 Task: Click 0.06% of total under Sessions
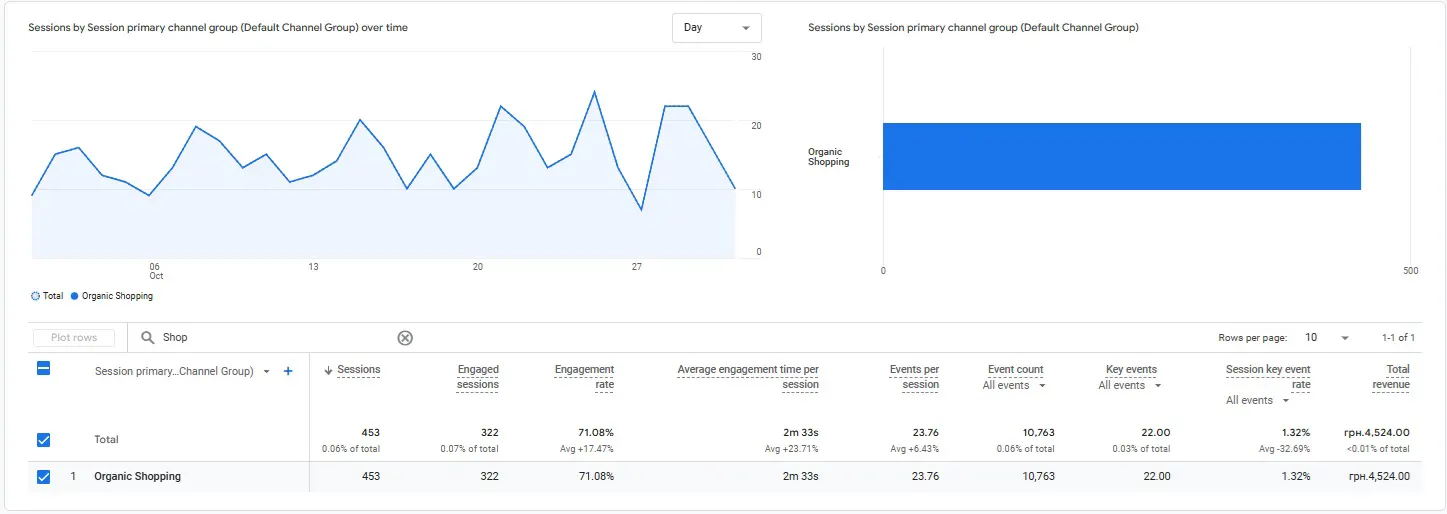click(x=351, y=449)
